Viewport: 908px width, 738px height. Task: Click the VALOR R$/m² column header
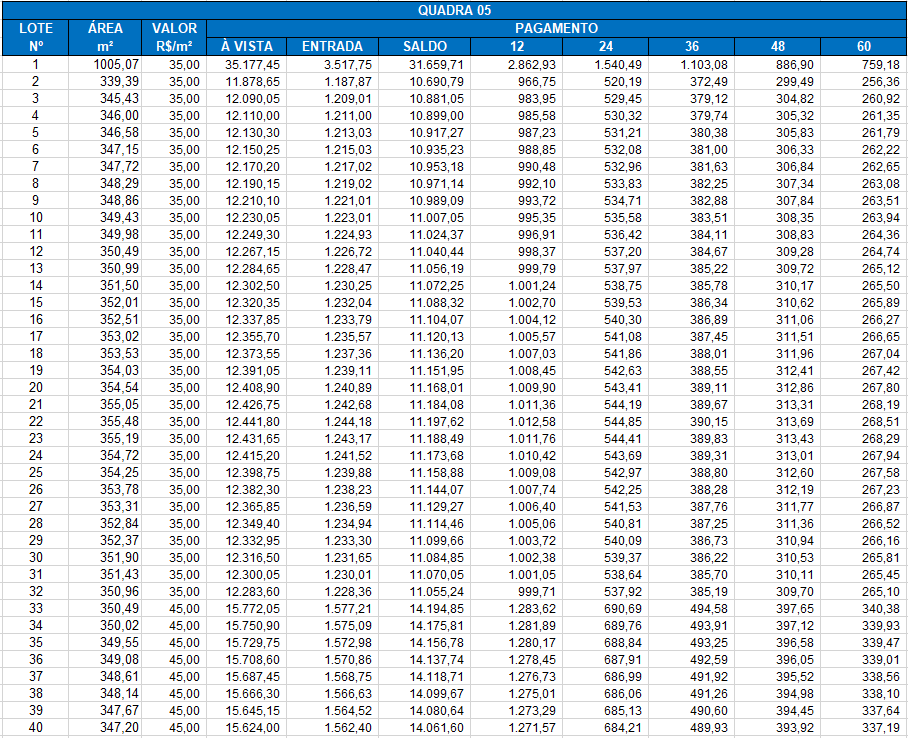(x=175, y=37)
